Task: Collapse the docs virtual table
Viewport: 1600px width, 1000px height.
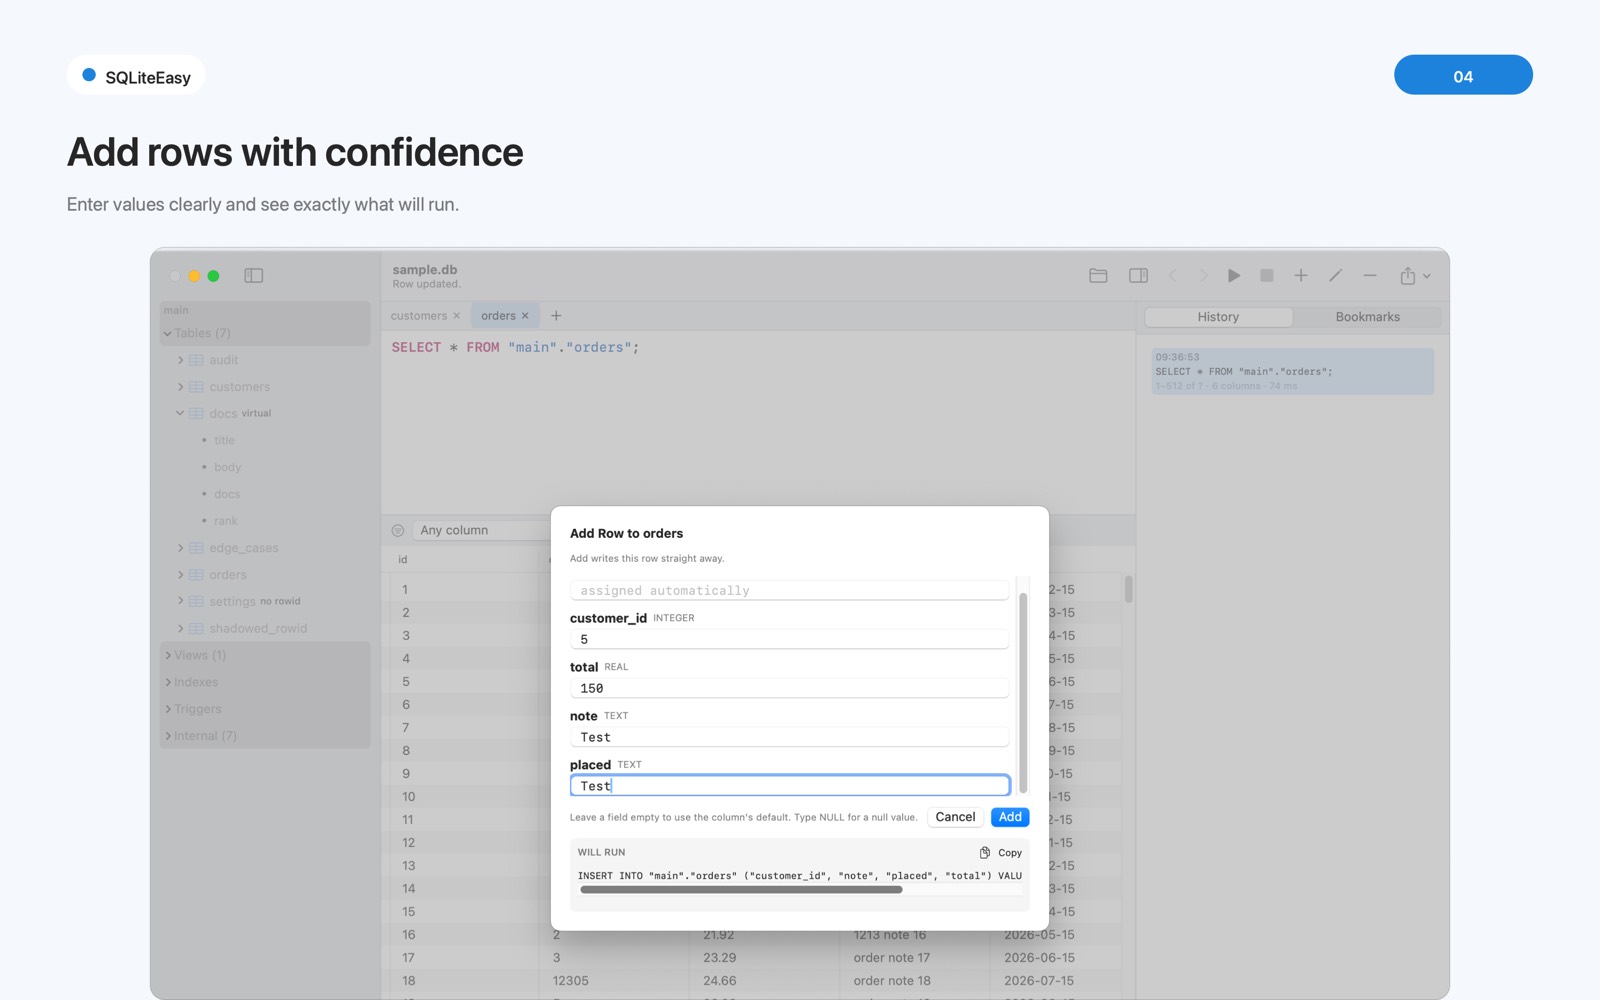Action: tap(180, 413)
